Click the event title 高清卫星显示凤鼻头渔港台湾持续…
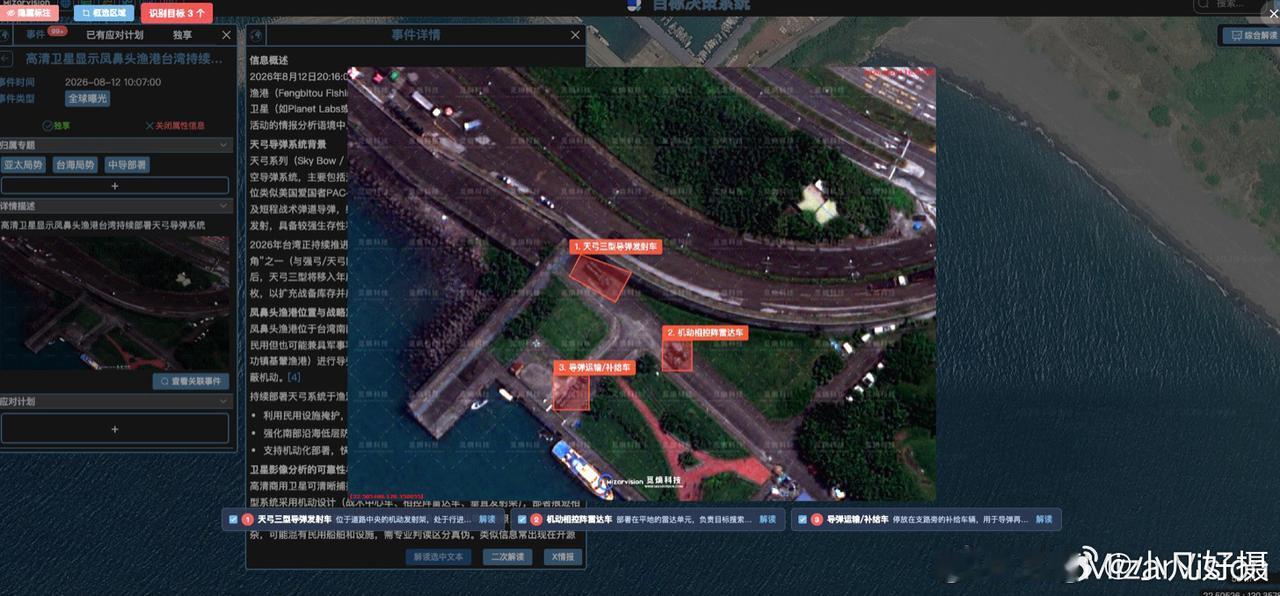 point(124,59)
